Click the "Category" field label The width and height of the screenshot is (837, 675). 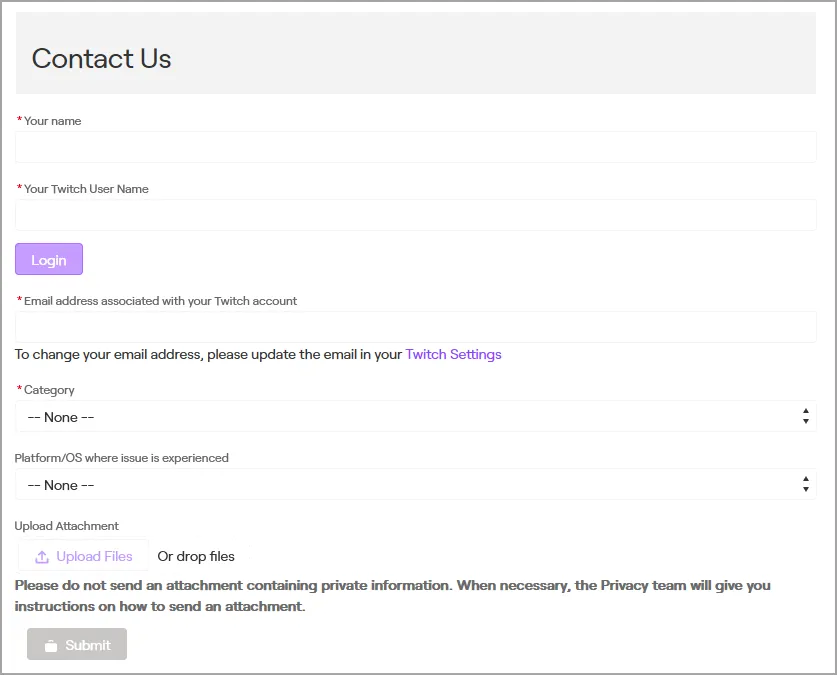[49, 390]
